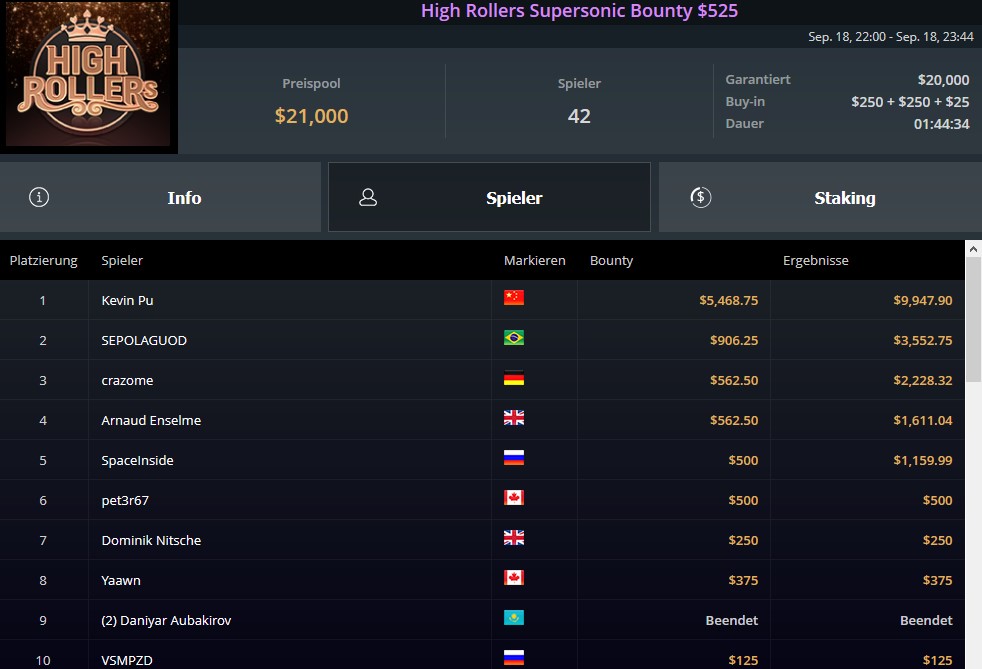The image size is (982, 669).
Task: Select player VSMPZD
Action: [127, 660]
